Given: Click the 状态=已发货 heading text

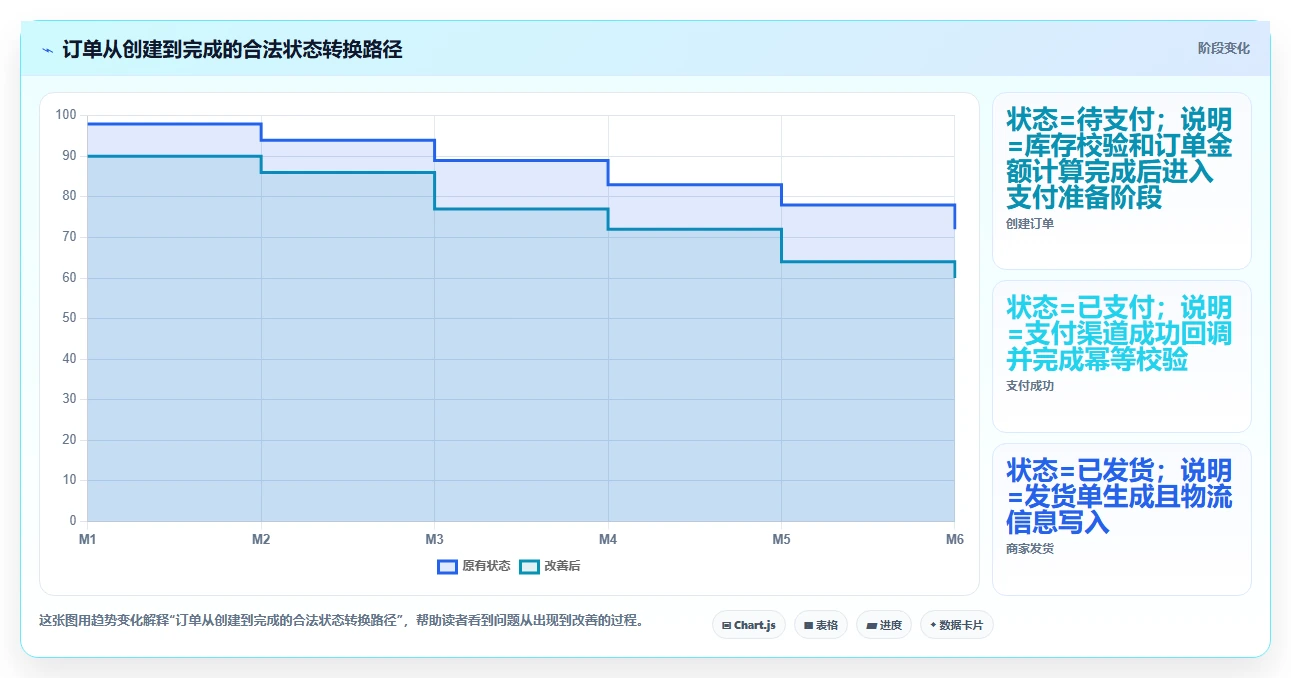Looking at the screenshot, I should tap(1119, 496).
